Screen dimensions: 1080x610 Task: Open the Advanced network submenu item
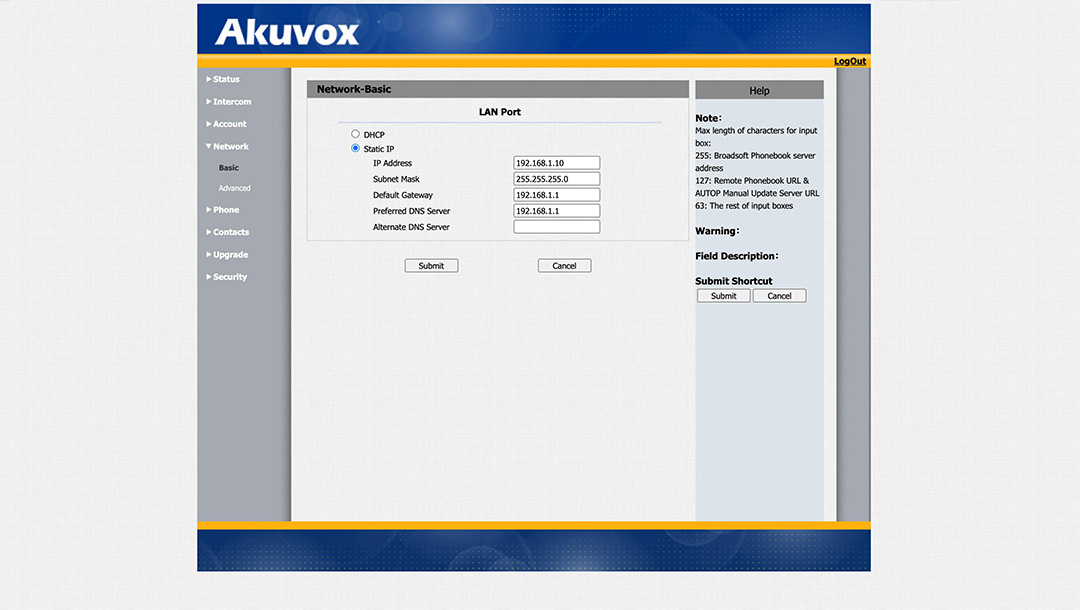(x=235, y=188)
